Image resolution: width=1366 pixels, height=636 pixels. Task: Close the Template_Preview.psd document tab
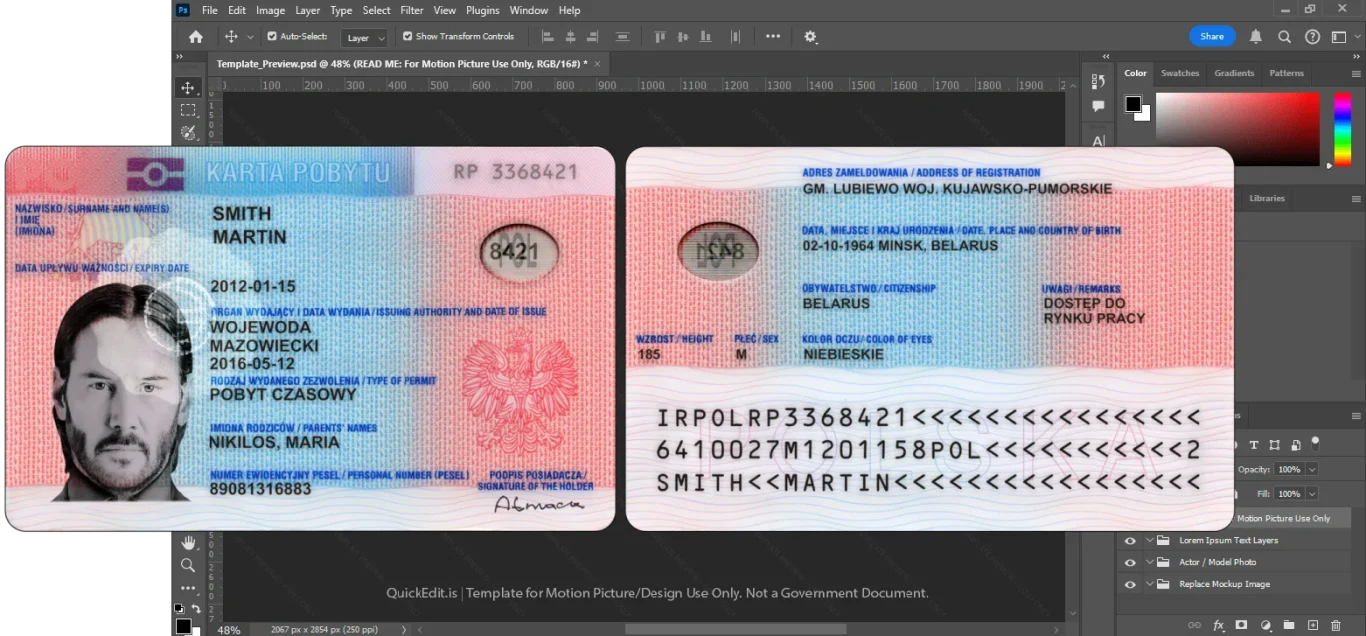[x=598, y=63]
